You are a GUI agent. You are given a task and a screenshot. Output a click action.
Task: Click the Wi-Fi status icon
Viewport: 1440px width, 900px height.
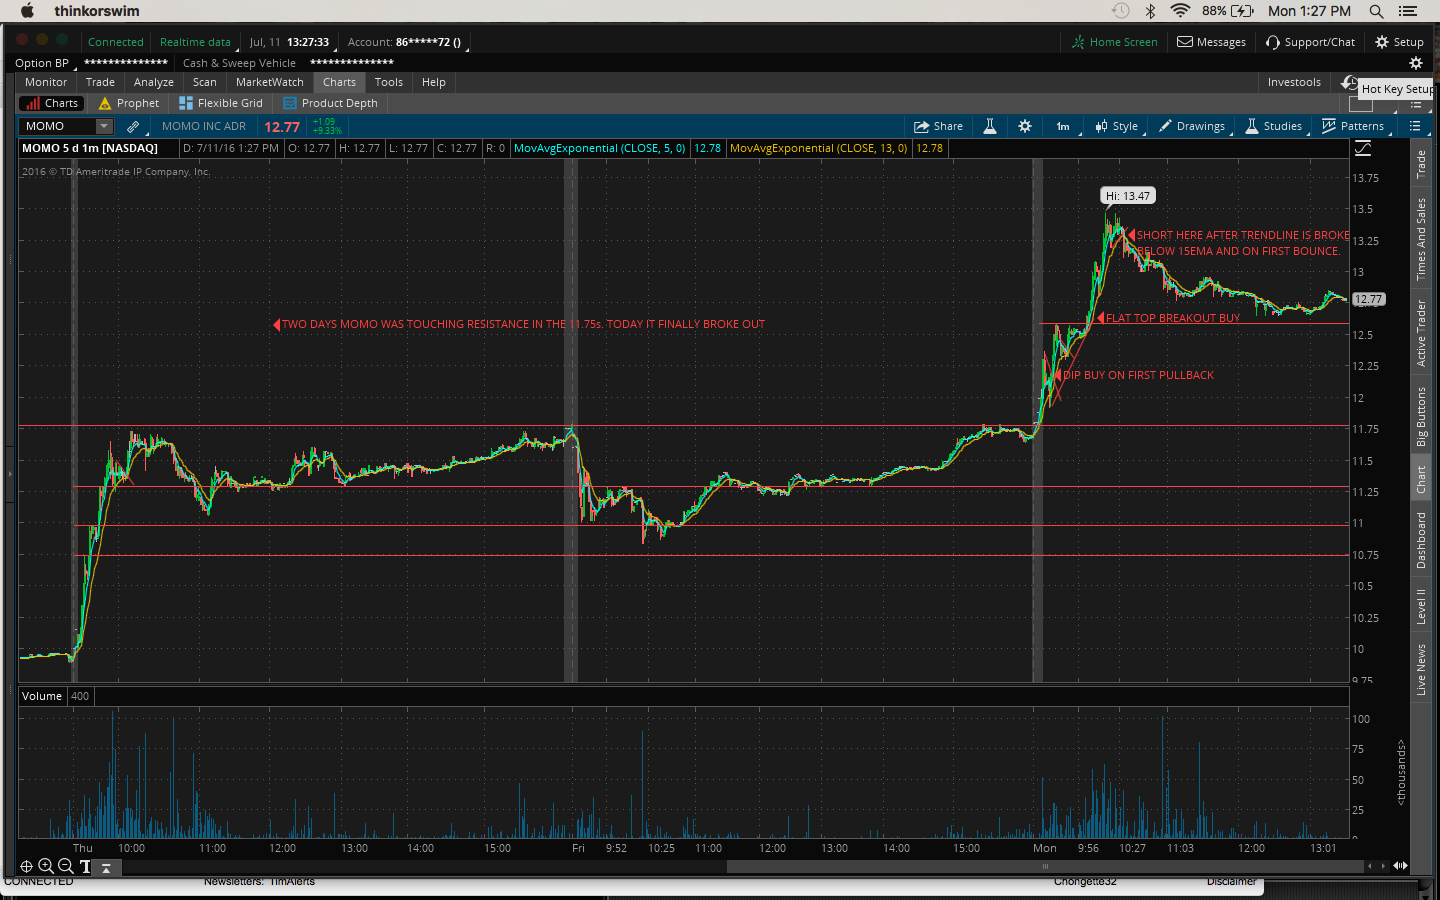[1180, 11]
